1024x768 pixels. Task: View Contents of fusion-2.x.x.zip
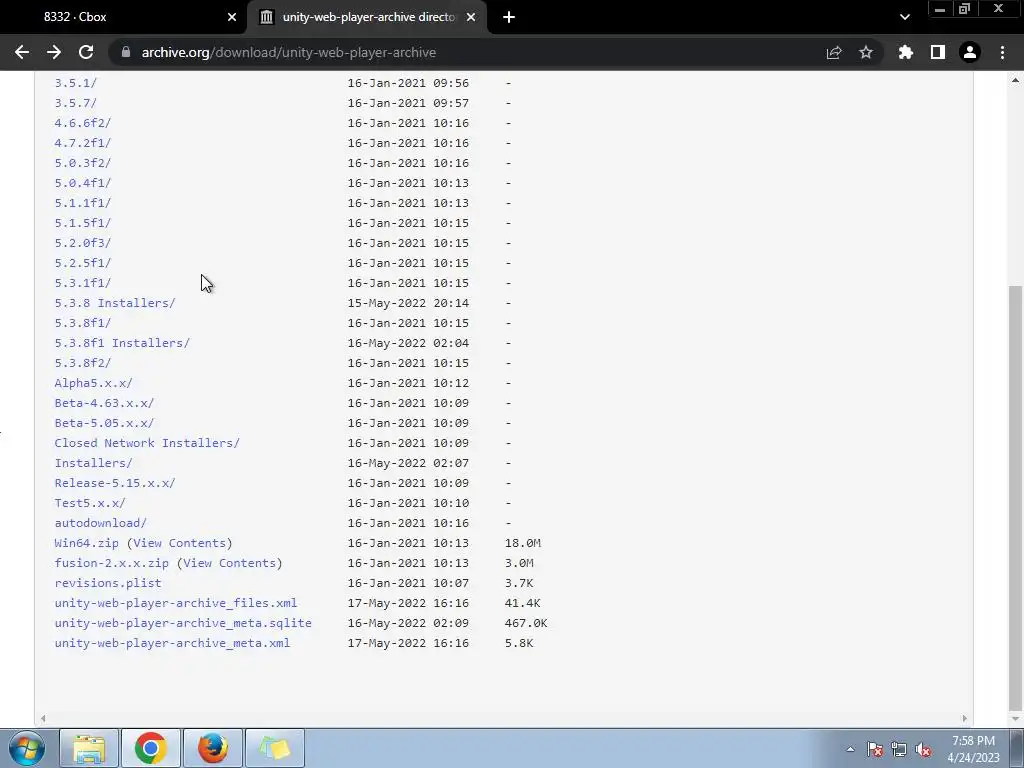pyautogui.click(x=230, y=563)
